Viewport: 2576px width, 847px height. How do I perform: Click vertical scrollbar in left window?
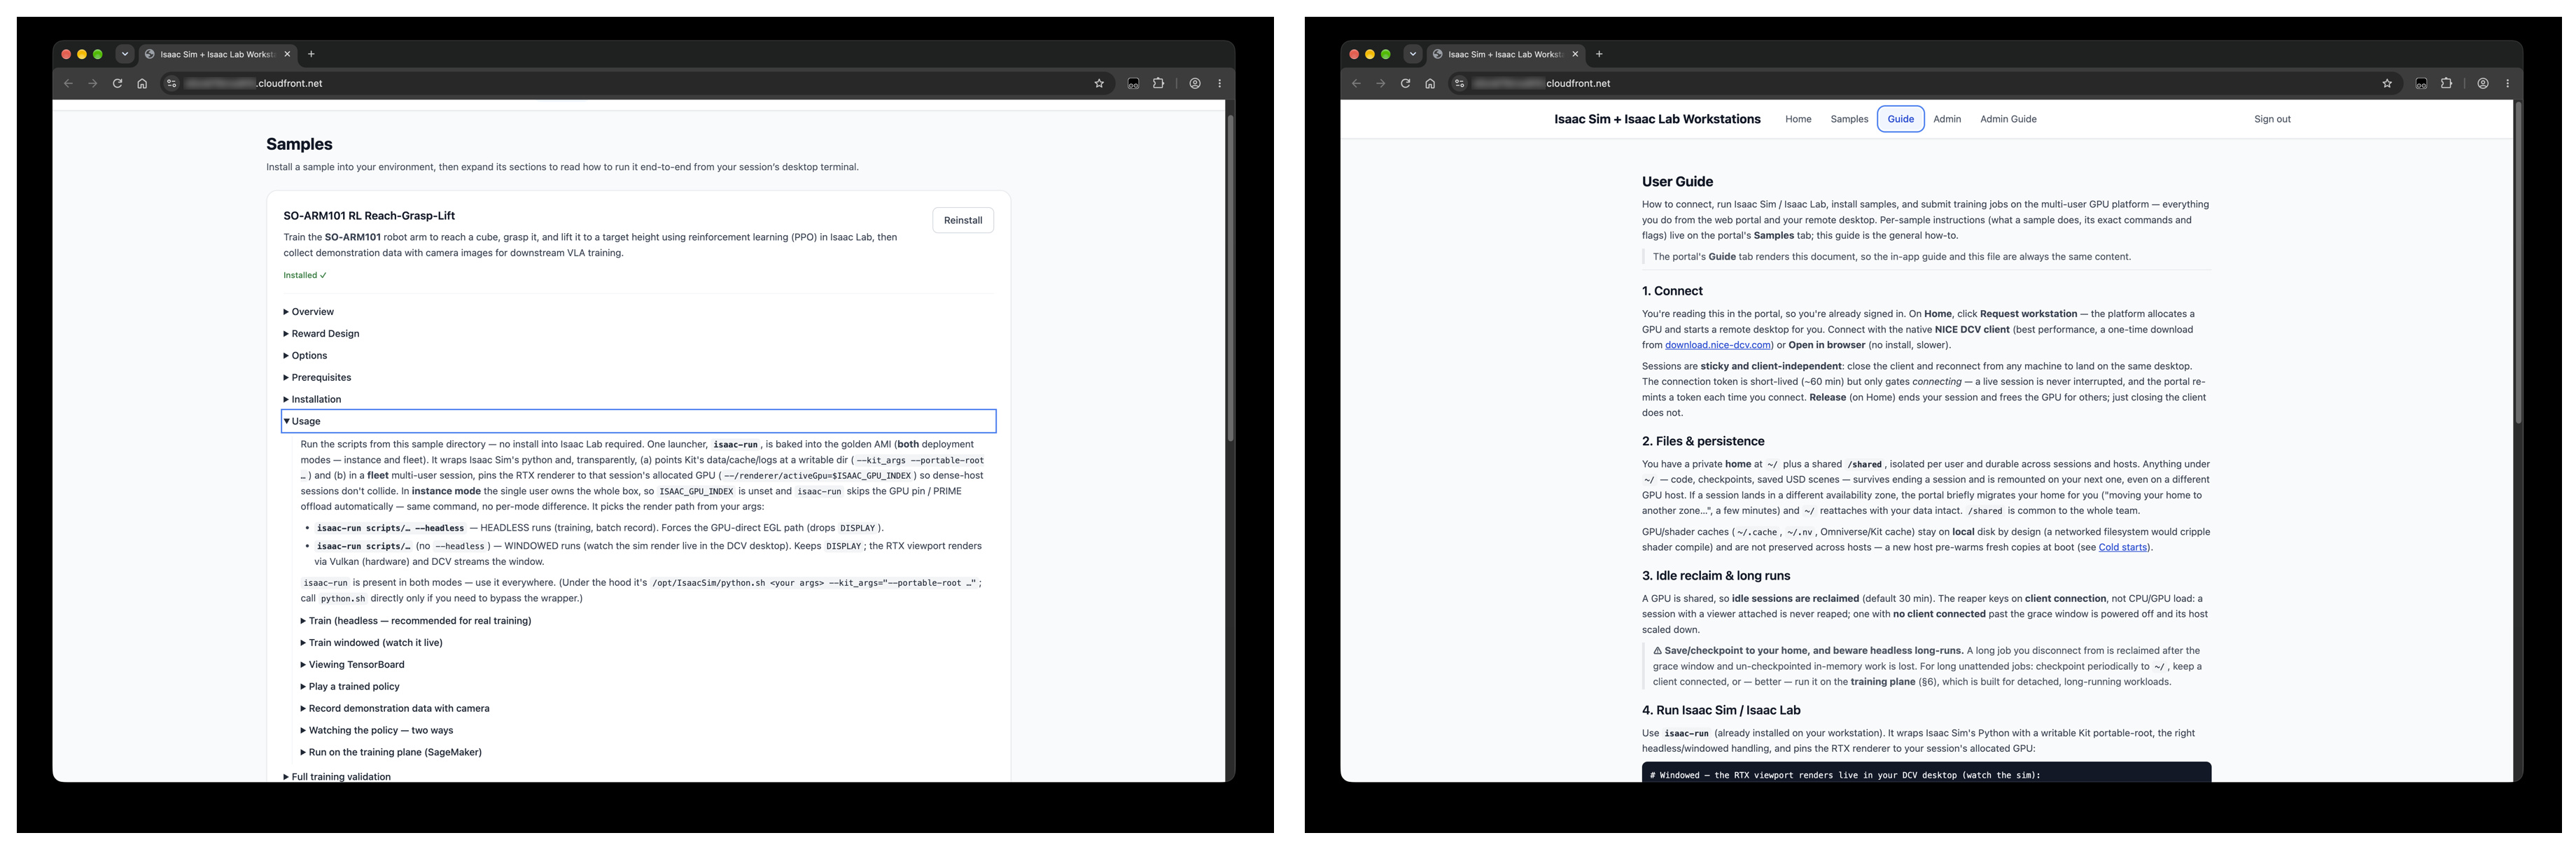(x=1230, y=278)
